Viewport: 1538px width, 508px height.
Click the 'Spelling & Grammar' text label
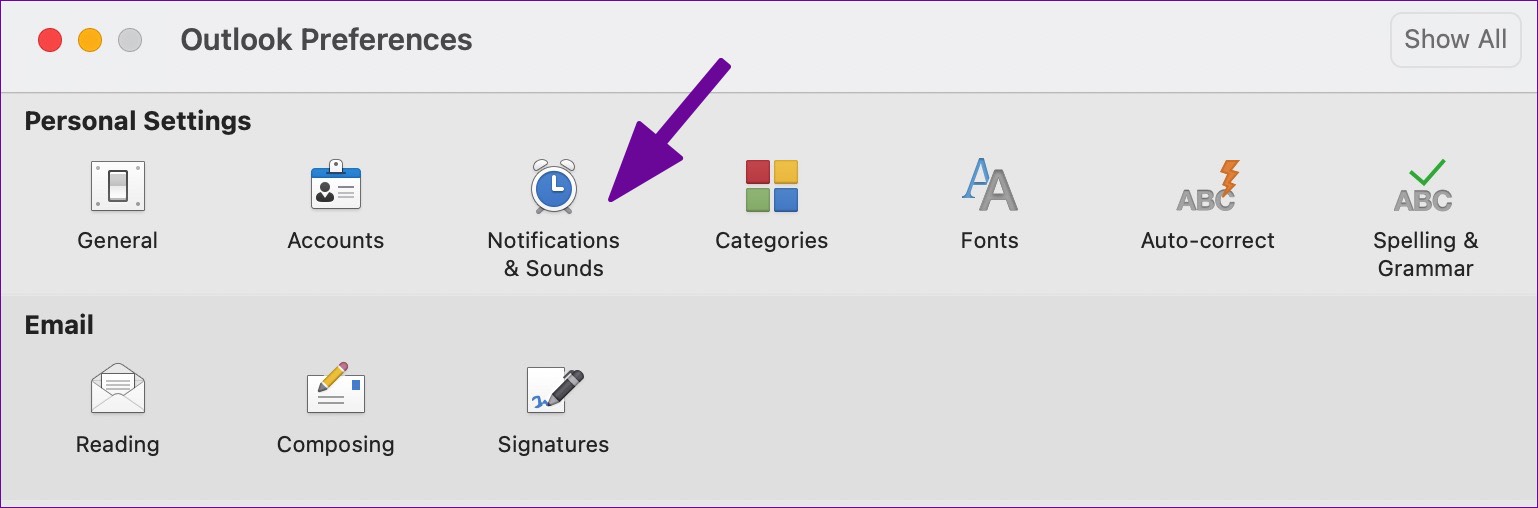[x=1425, y=254]
